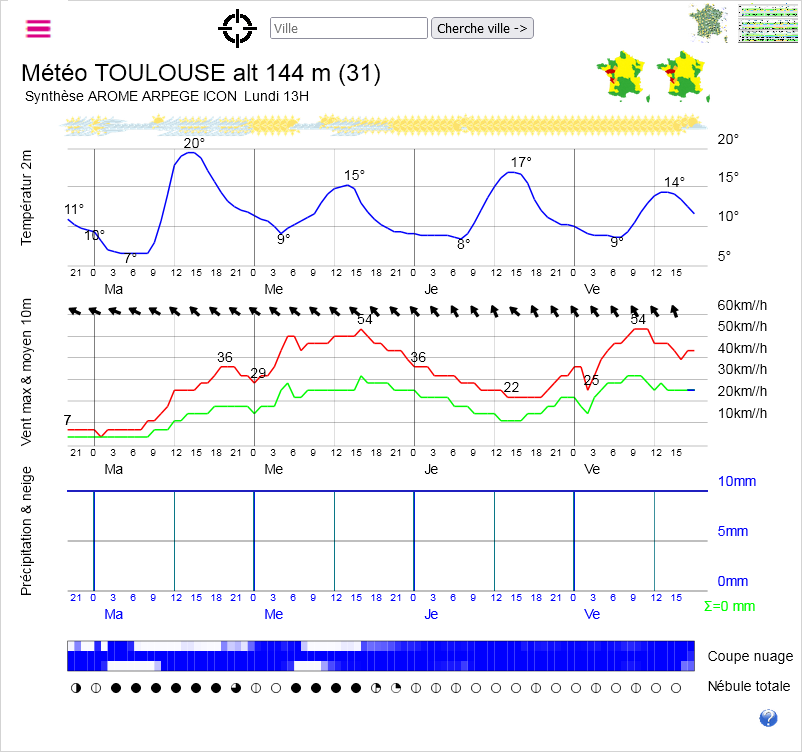Click the first half-filled nebulosity circle
This screenshot has width=802, height=752.
point(76,688)
